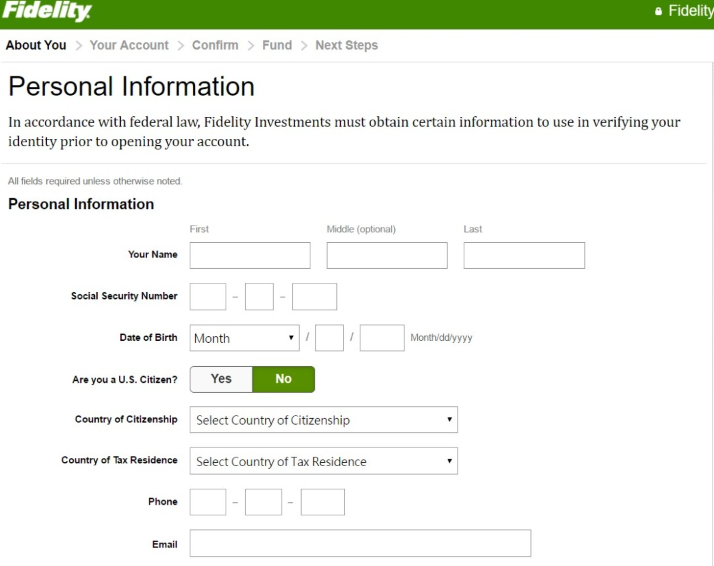
Task: Focus the last Social Security Number box
Action: click(x=314, y=297)
